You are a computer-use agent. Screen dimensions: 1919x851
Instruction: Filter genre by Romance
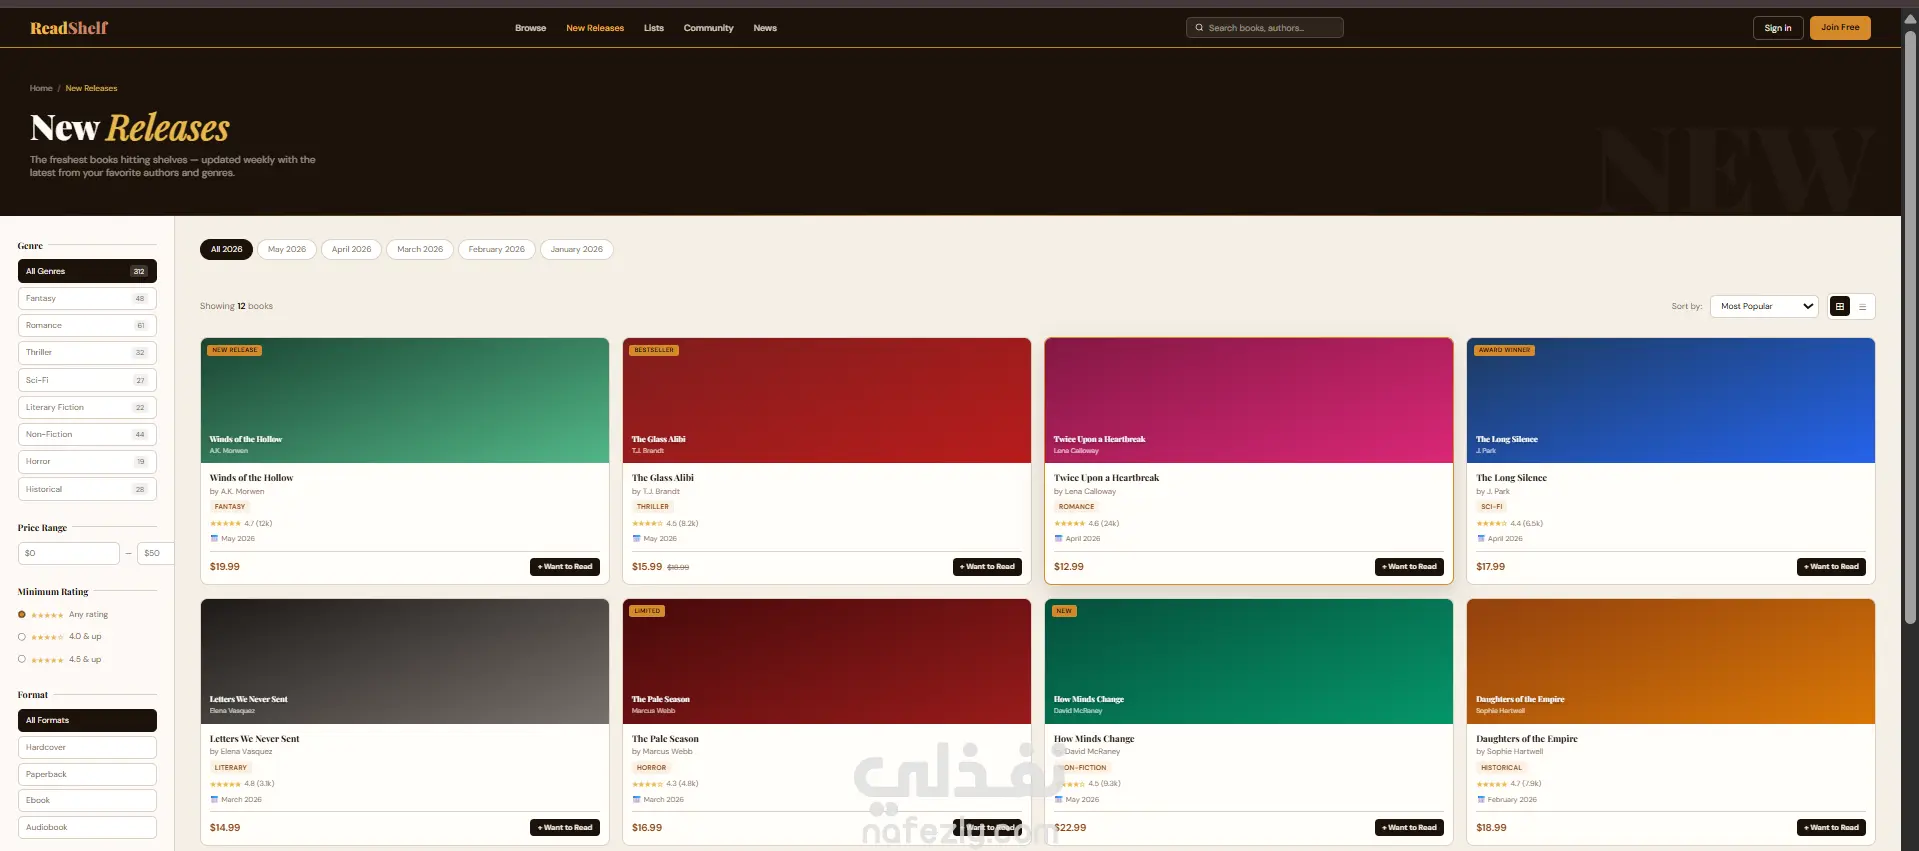point(87,325)
